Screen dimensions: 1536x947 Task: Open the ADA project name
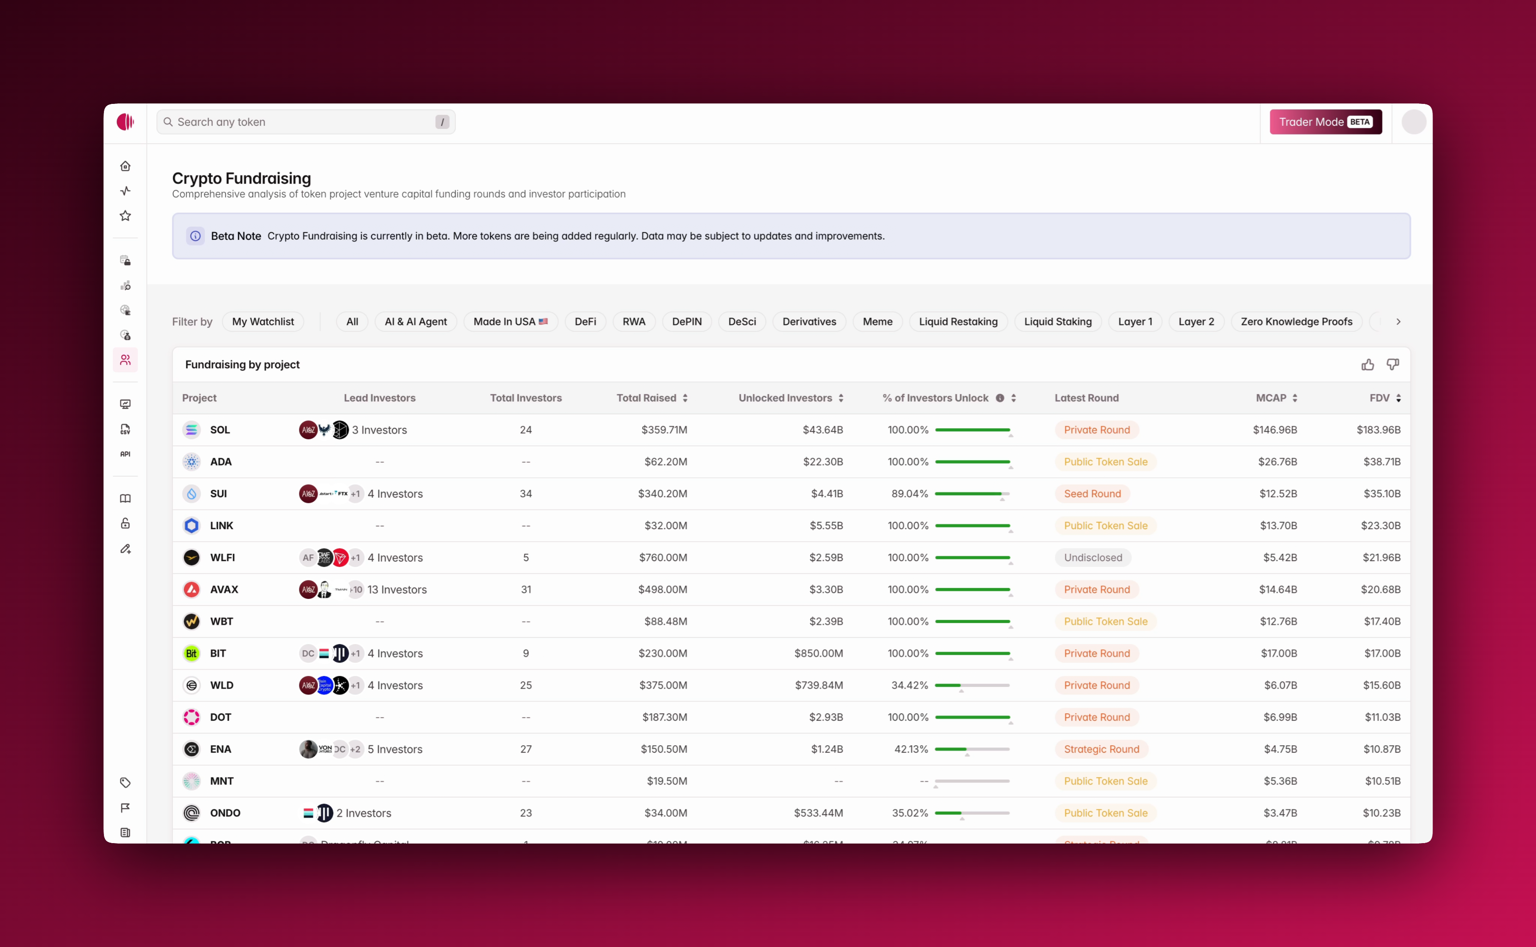pyautogui.click(x=221, y=462)
